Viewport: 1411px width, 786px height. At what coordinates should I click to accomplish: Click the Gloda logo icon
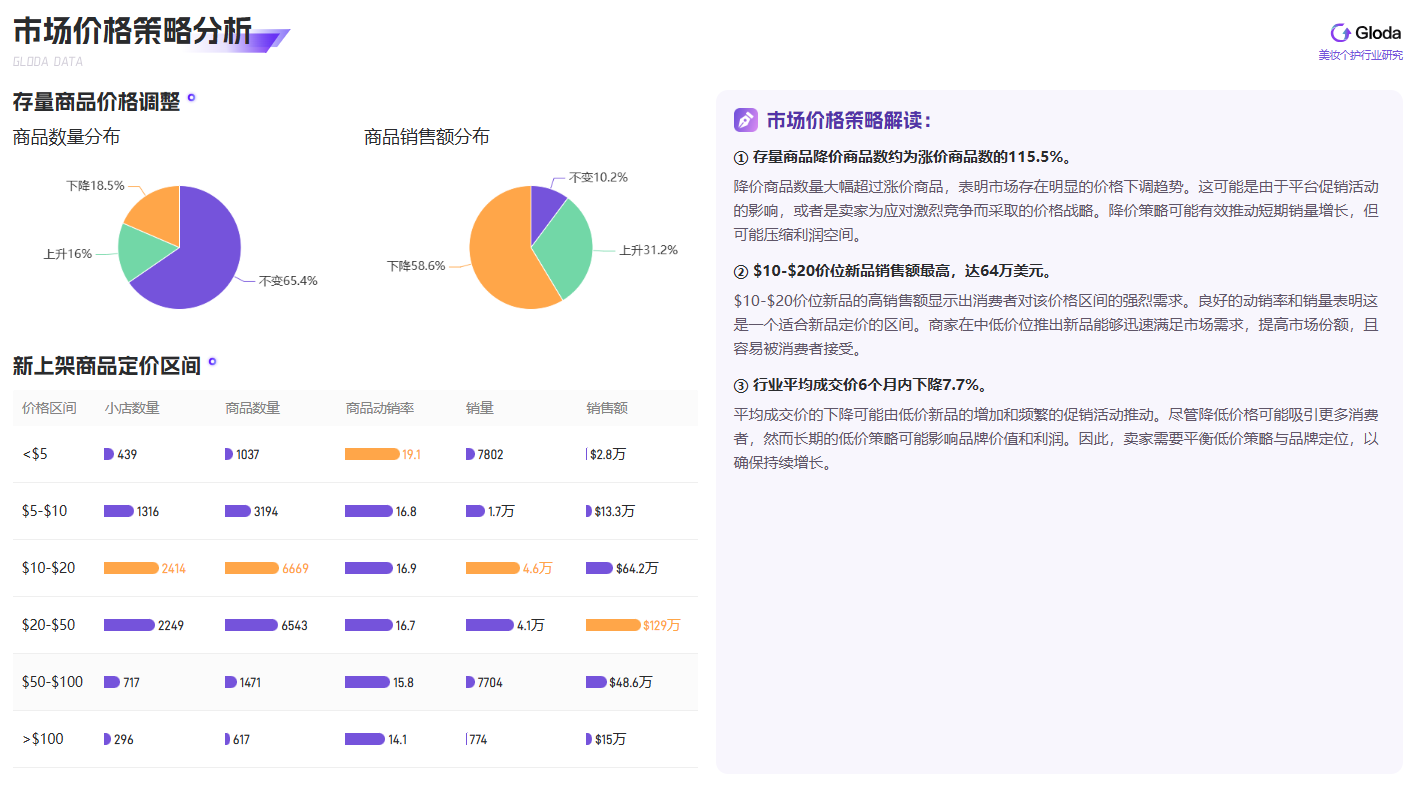pos(1340,33)
